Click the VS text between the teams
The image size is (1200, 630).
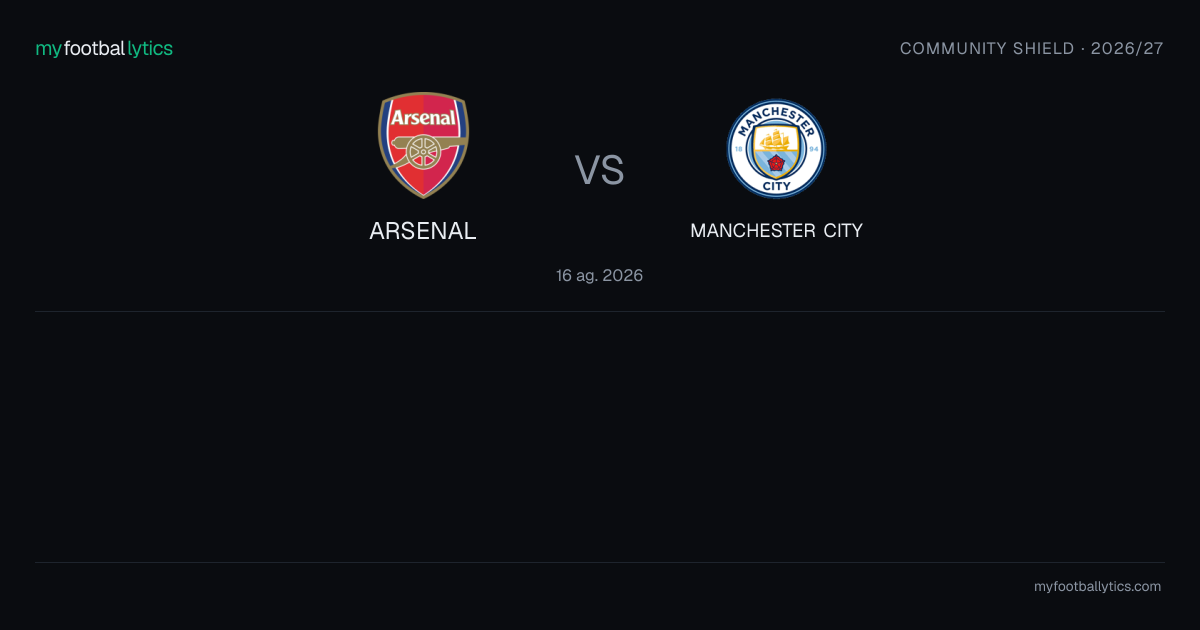click(599, 170)
